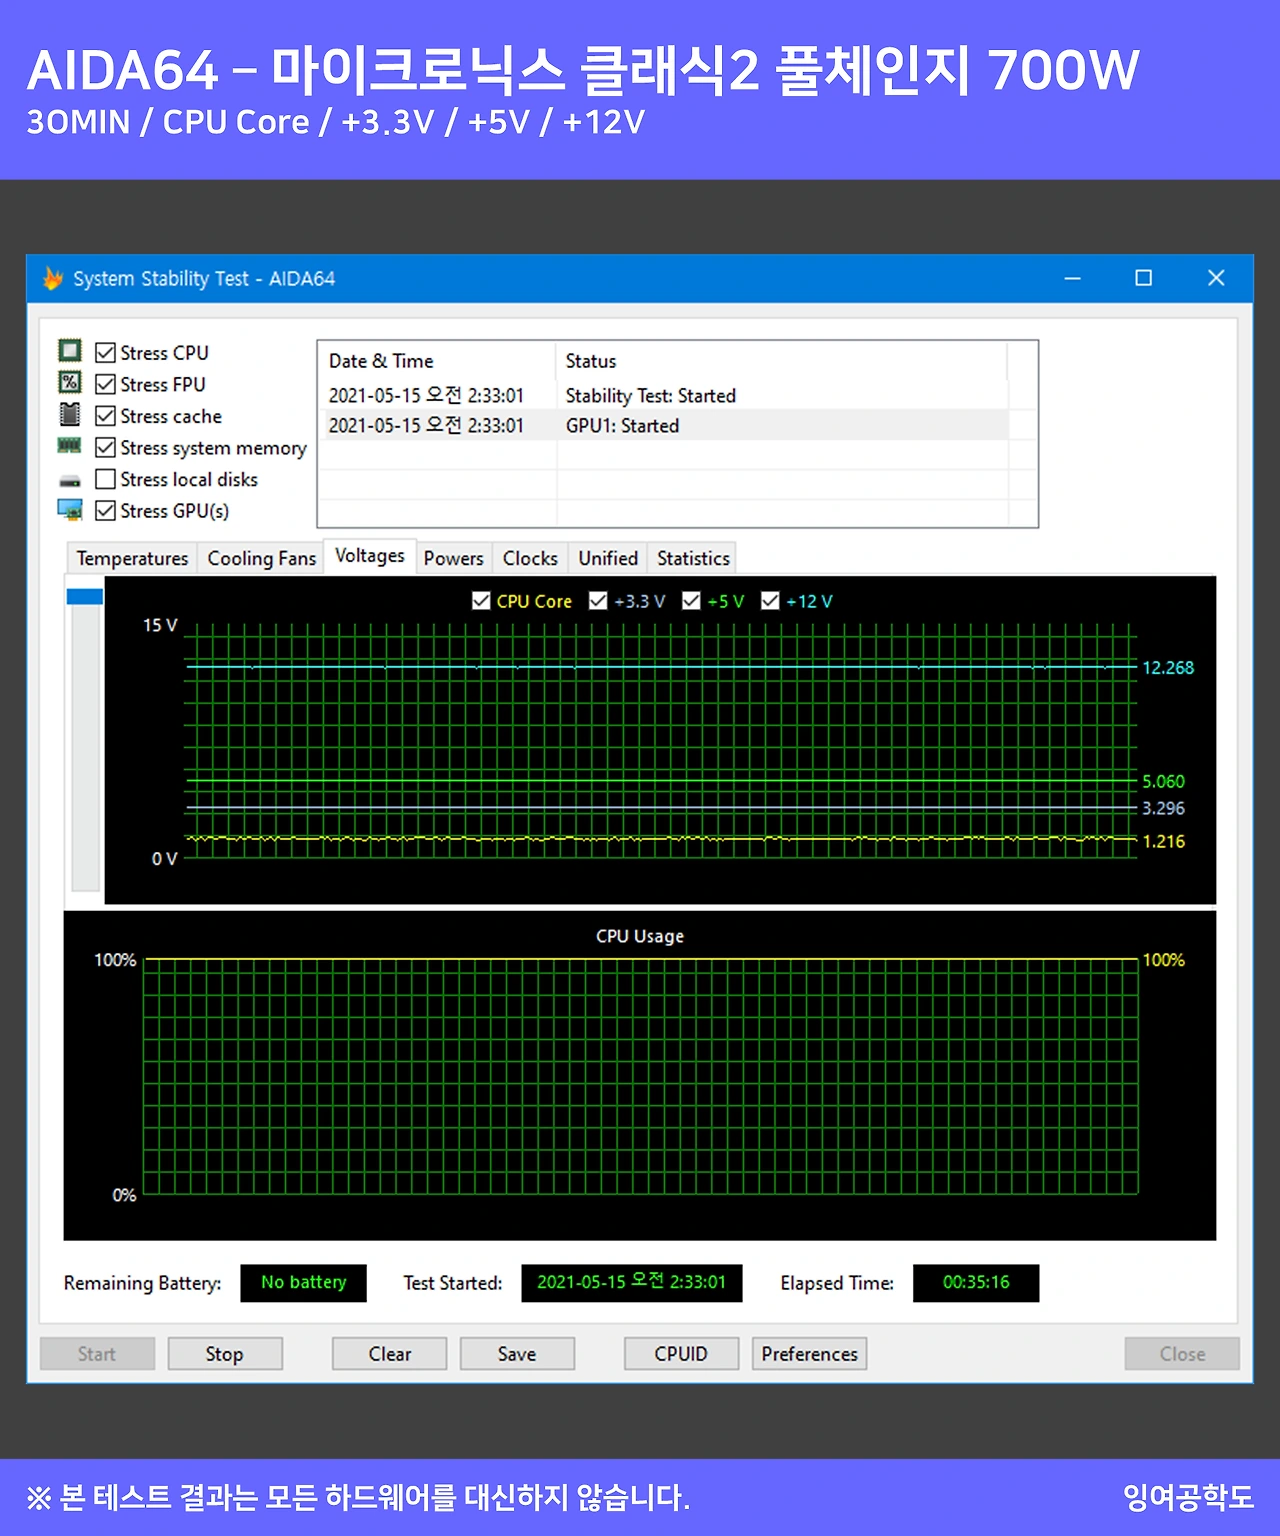The height and width of the screenshot is (1536, 1280).
Task: Click the monitor icon beside Stress GPU(s)
Action: tap(70, 510)
